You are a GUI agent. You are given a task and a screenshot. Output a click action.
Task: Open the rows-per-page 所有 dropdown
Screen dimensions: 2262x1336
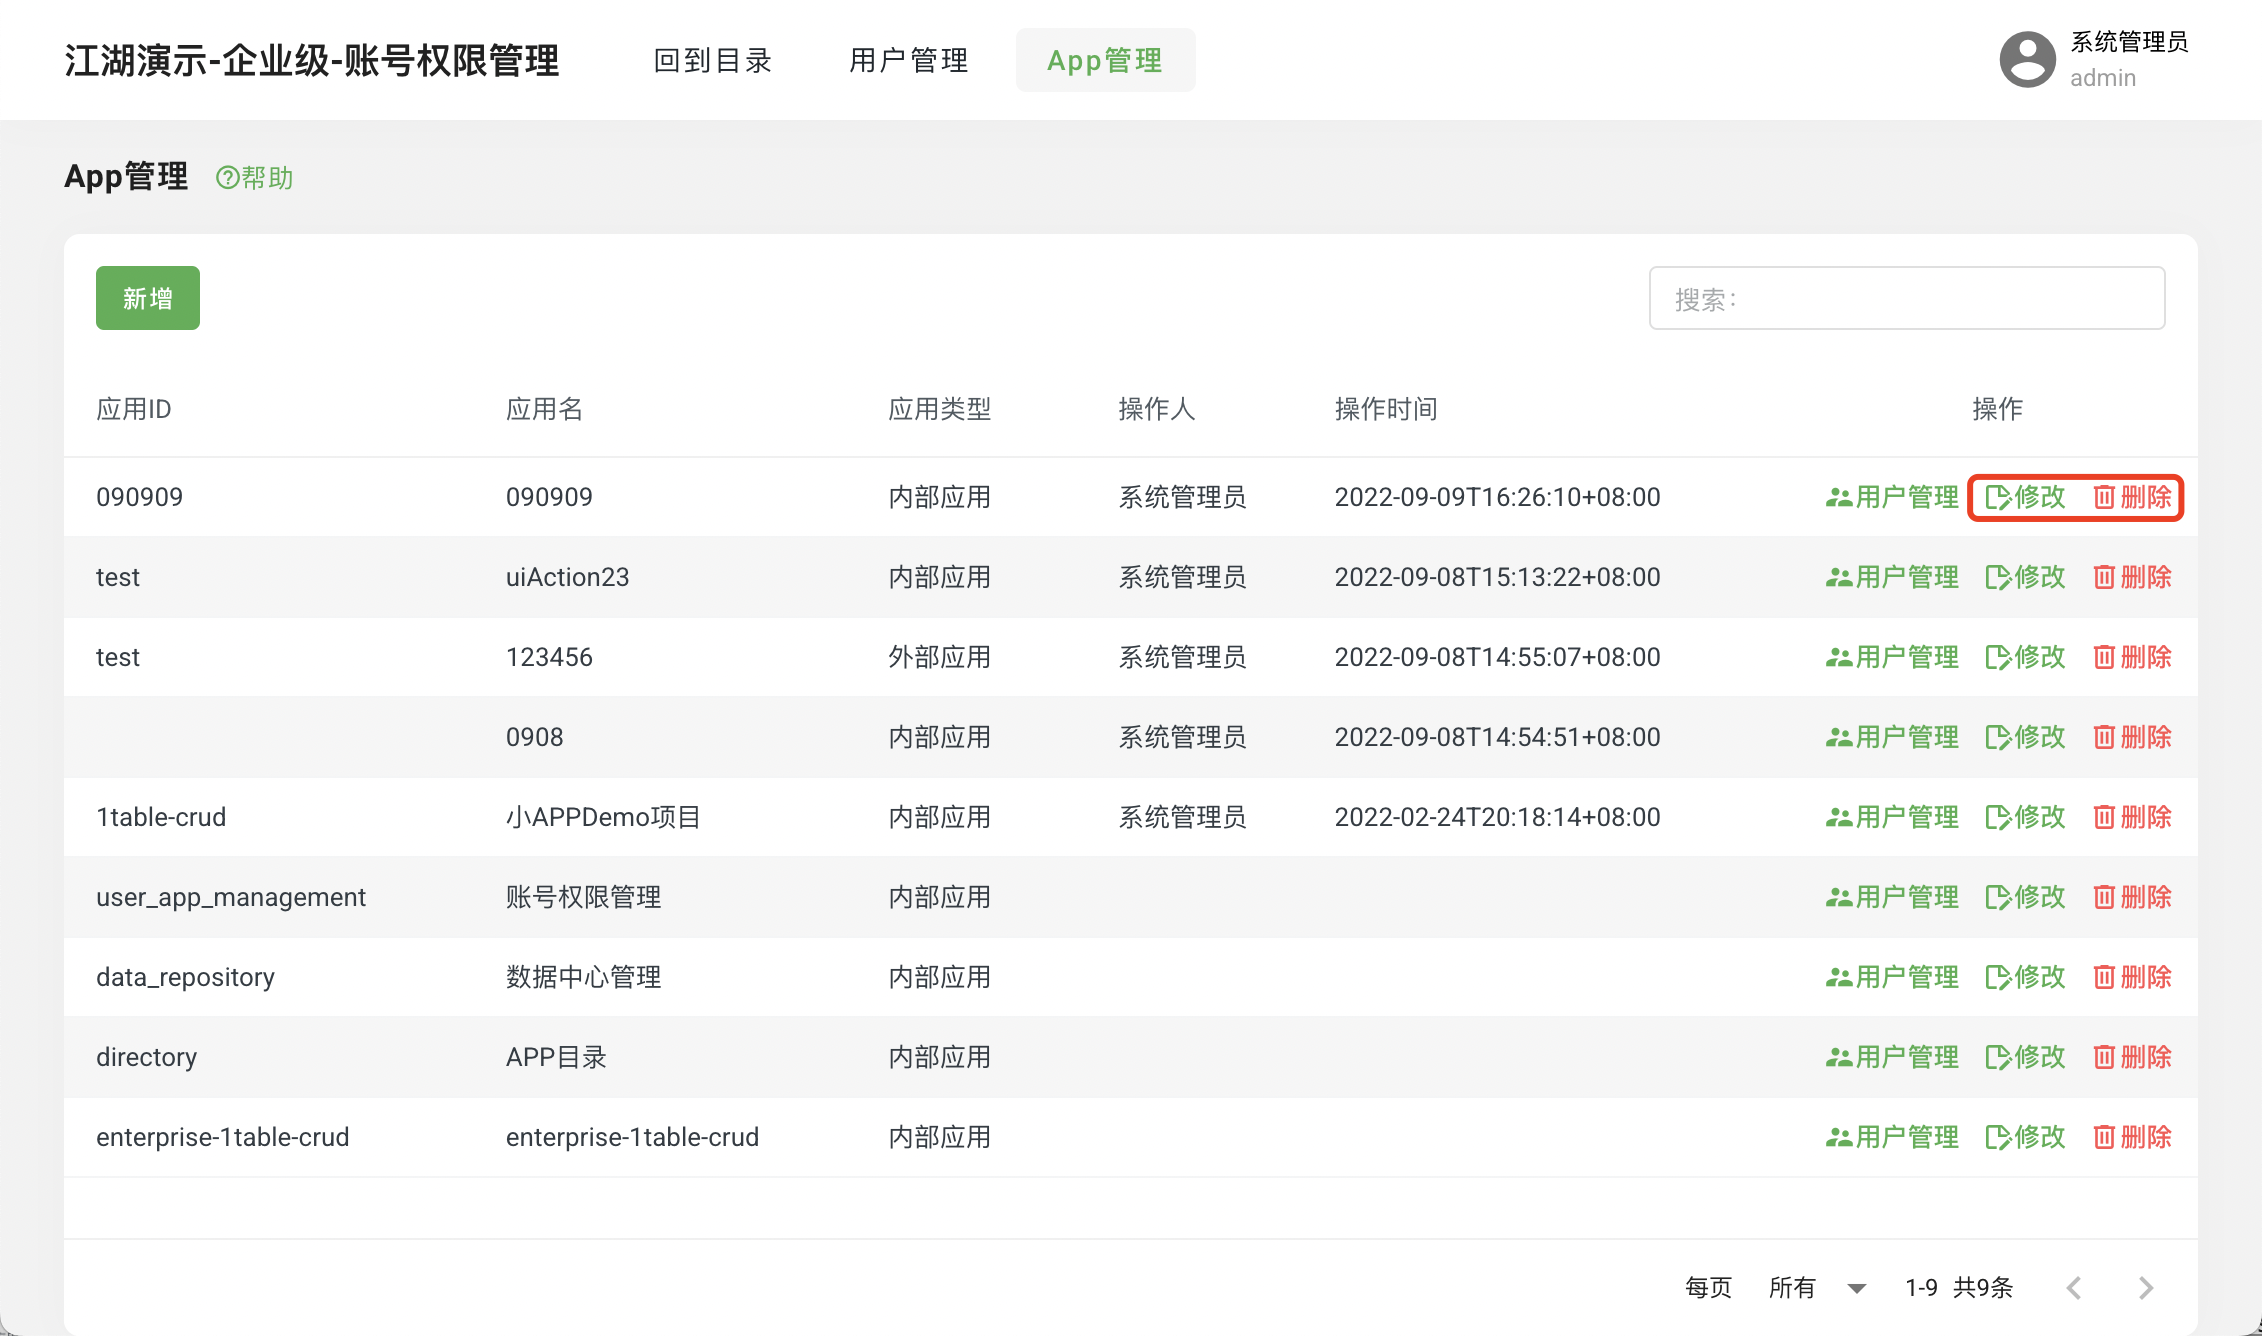pos(1817,1287)
